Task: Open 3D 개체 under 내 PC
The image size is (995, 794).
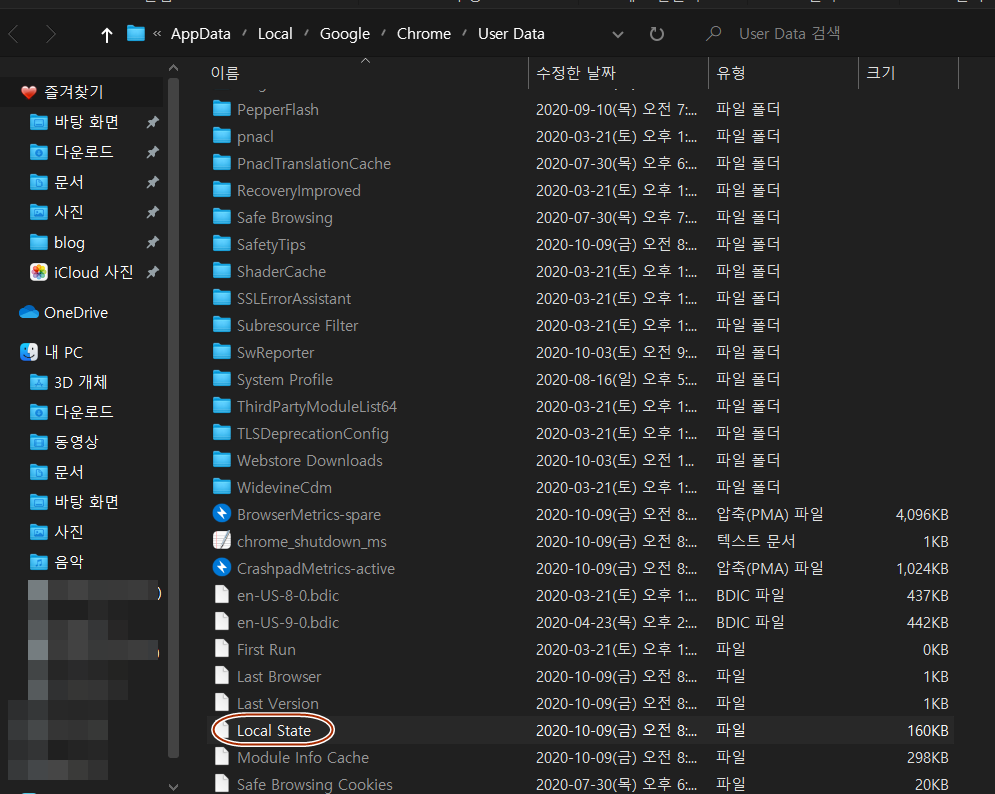Action: pos(80,382)
